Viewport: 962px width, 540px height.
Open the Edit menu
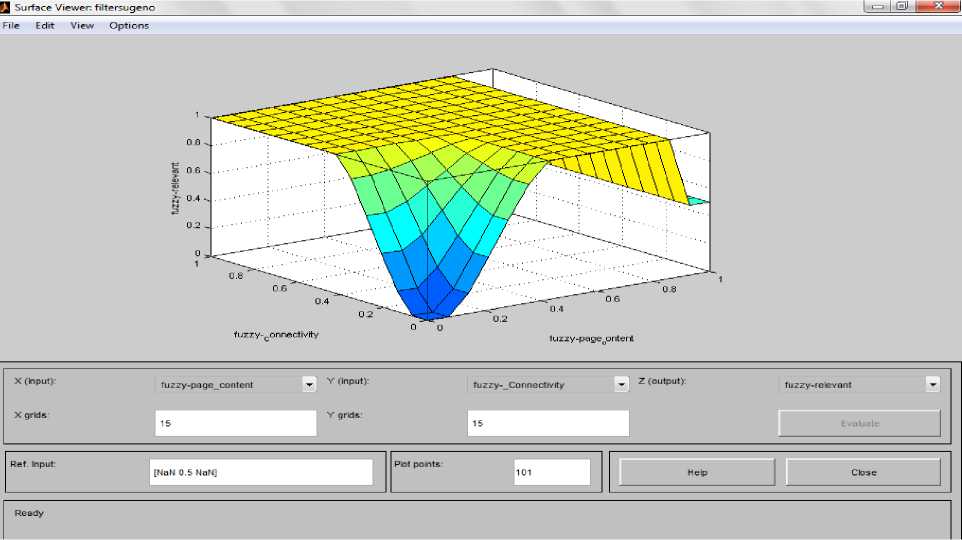44,26
